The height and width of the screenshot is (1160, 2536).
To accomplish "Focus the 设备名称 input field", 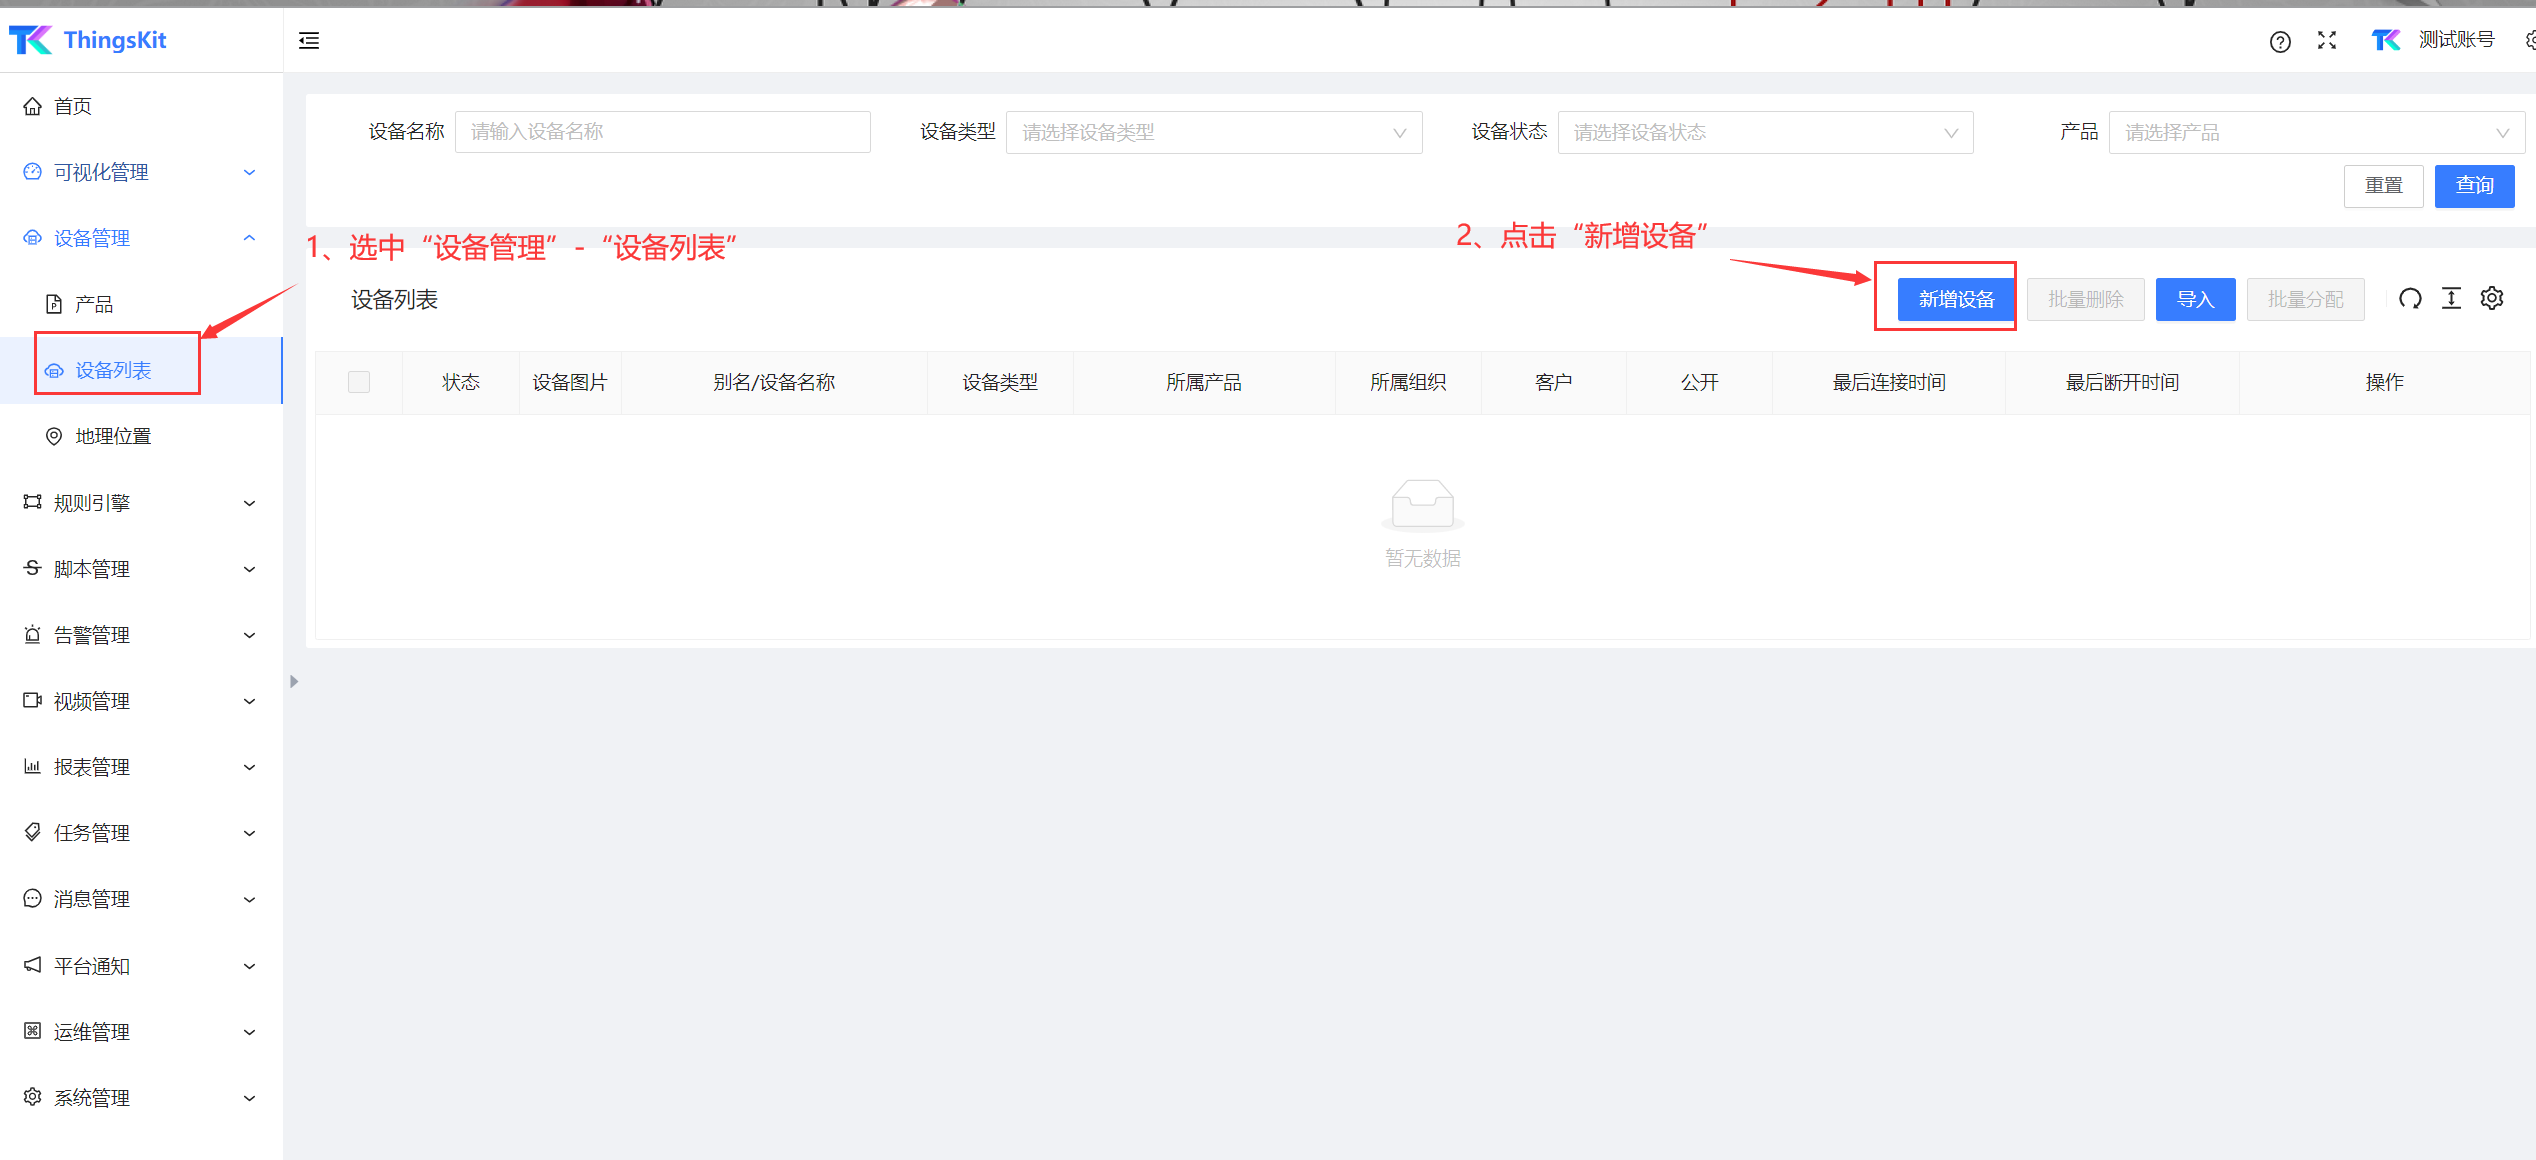I will [662, 133].
